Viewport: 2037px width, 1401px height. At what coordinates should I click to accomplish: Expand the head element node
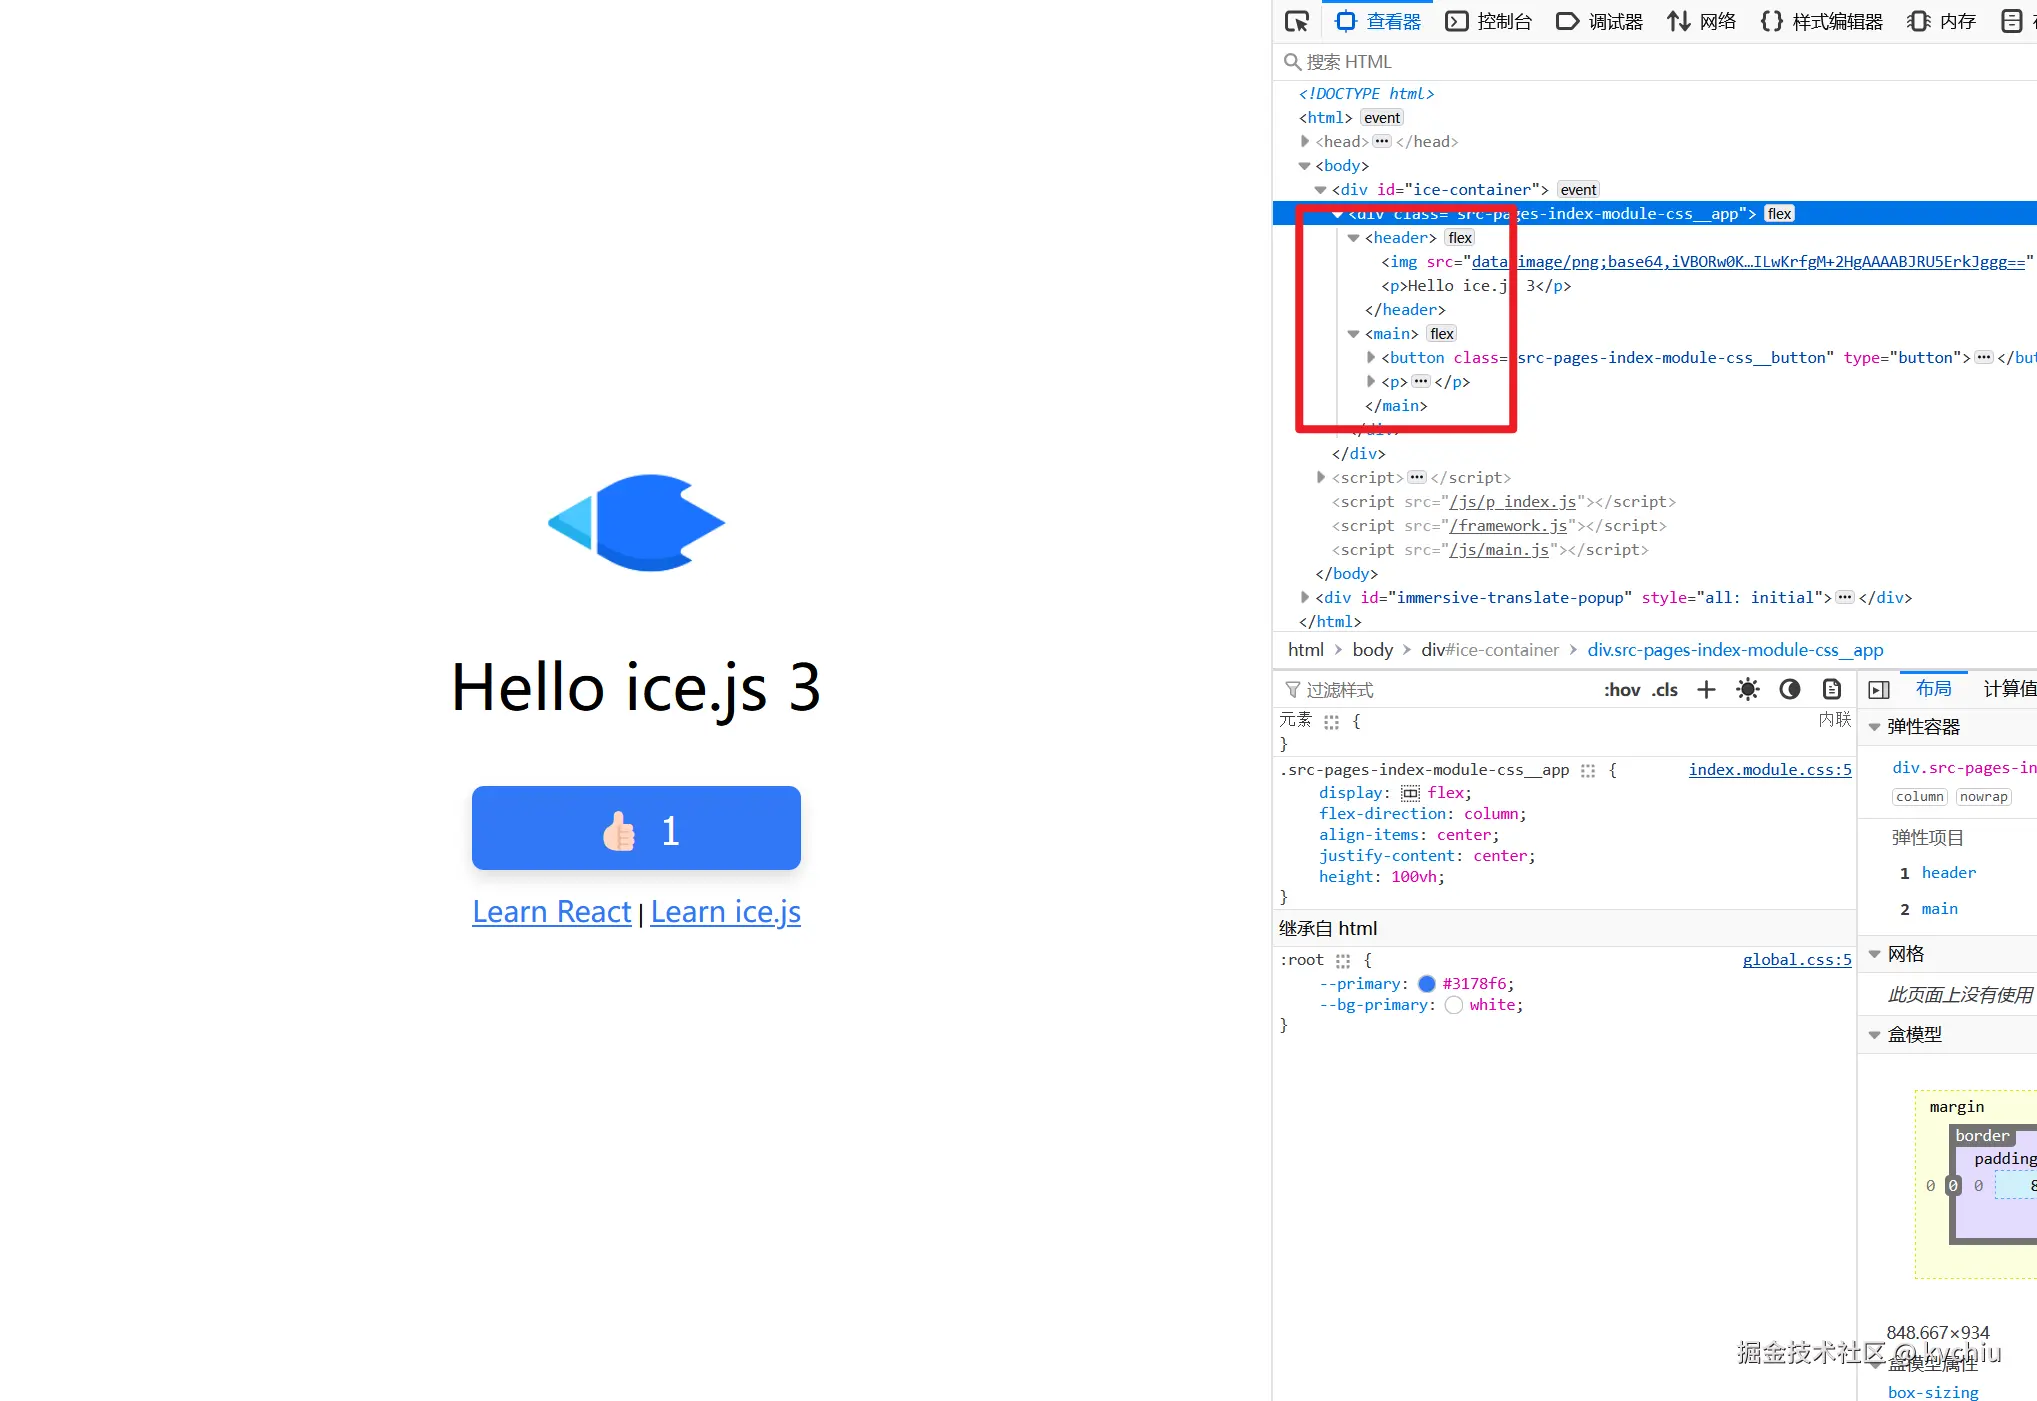click(1305, 142)
